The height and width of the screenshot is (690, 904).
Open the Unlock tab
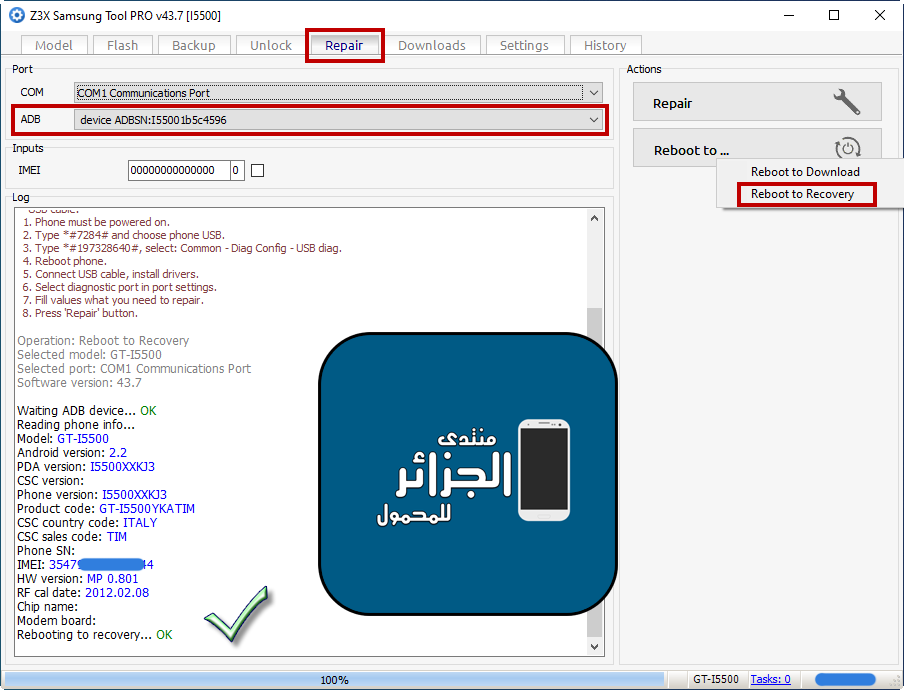click(270, 45)
